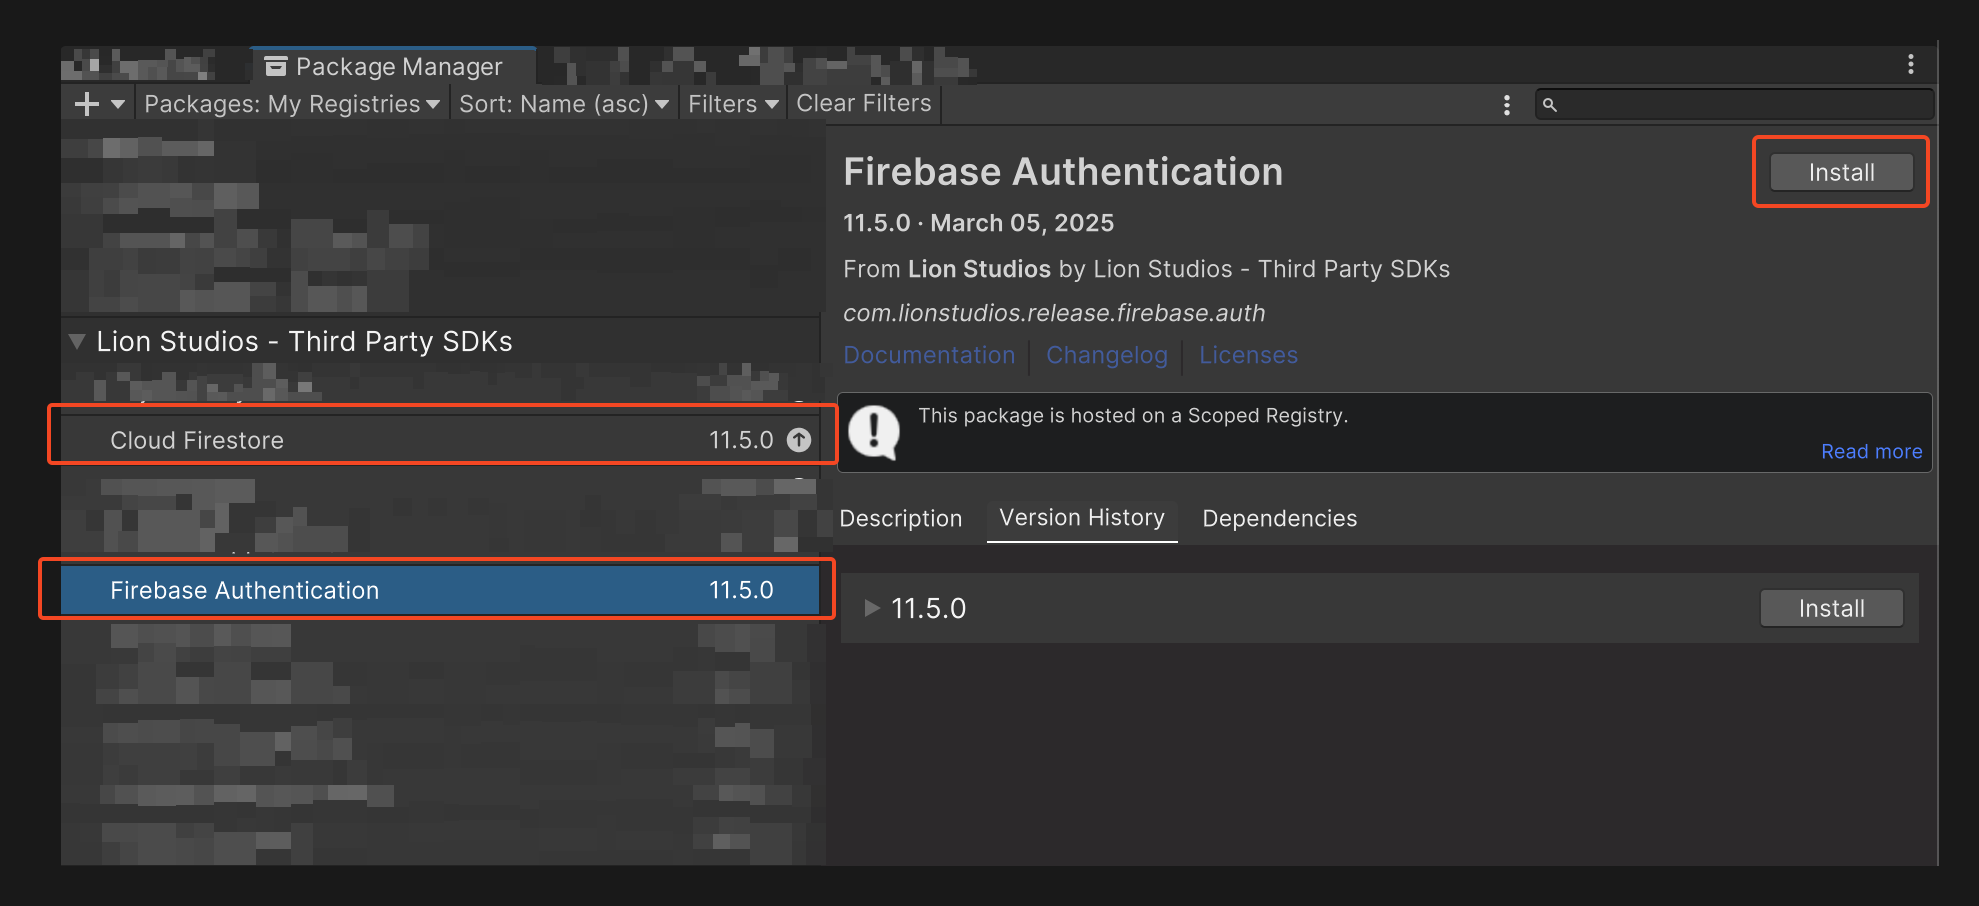Click the Package Manager tab icon

click(x=276, y=67)
